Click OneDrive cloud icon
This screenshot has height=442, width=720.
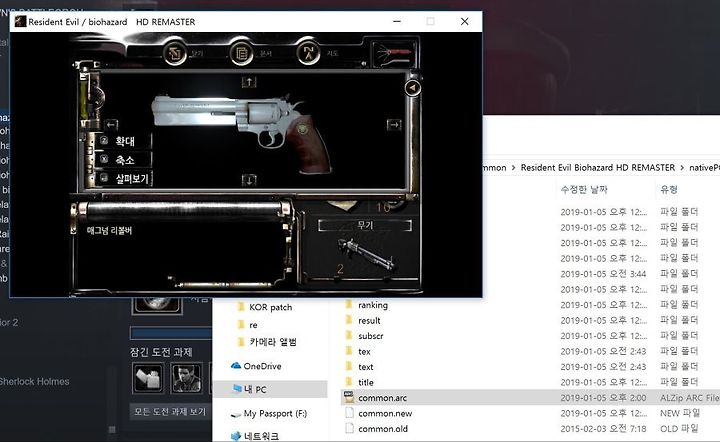pos(236,366)
